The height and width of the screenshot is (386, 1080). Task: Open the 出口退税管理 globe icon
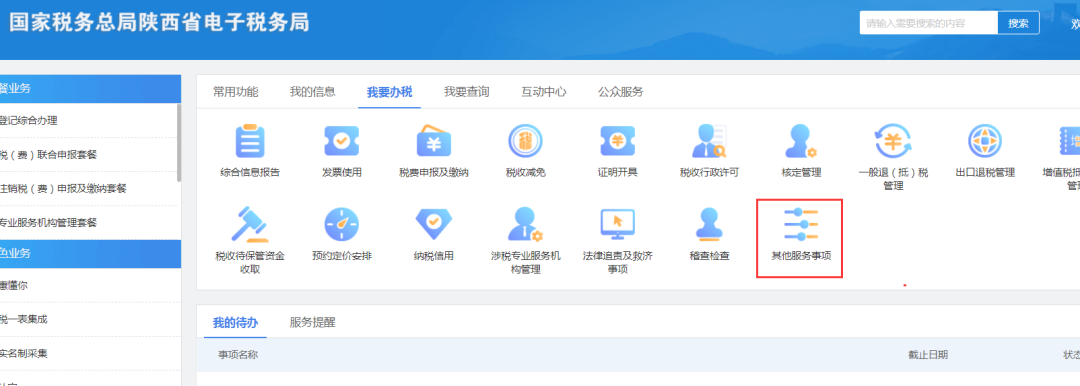[x=985, y=141]
